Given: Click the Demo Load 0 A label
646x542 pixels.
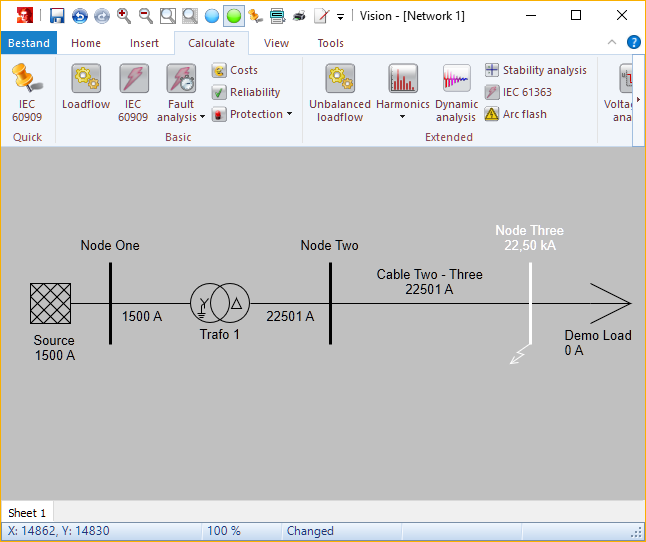Looking at the screenshot, I should tap(597, 343).
